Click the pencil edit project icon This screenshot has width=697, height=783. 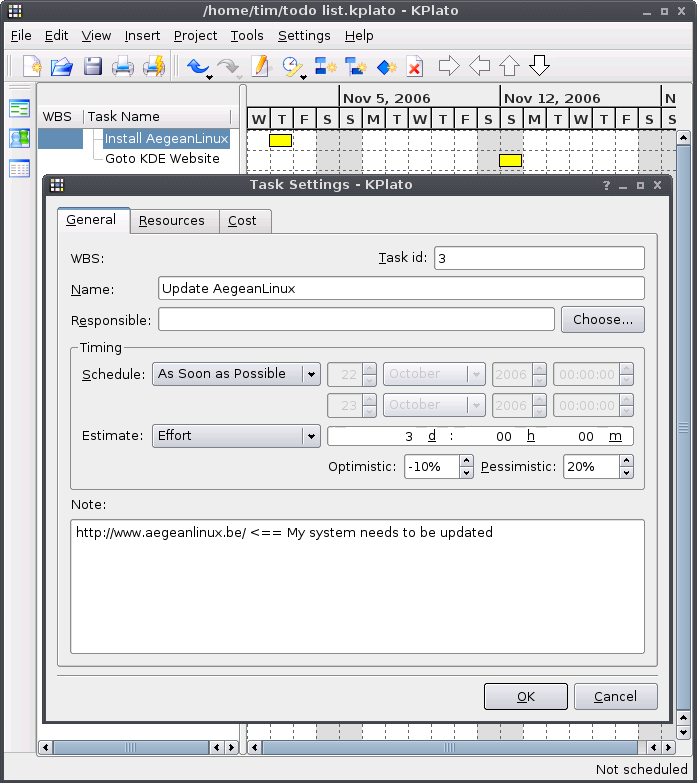click(x=261, y=66)
